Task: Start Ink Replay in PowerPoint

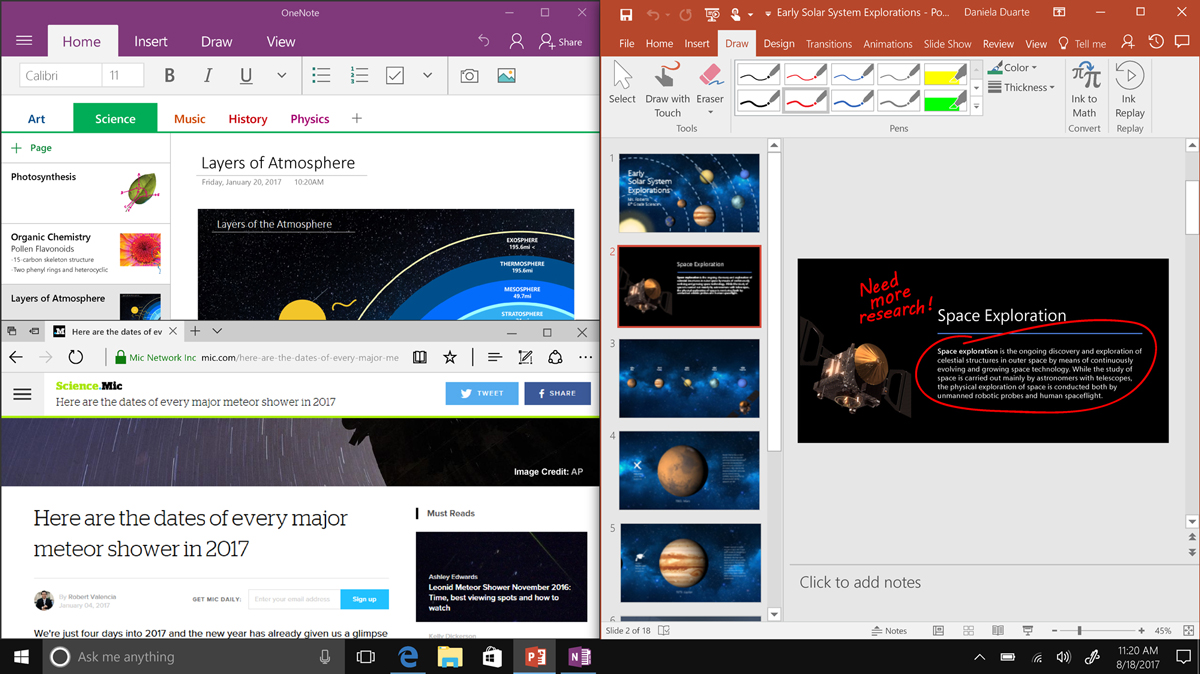Action: click(1129, 90)
